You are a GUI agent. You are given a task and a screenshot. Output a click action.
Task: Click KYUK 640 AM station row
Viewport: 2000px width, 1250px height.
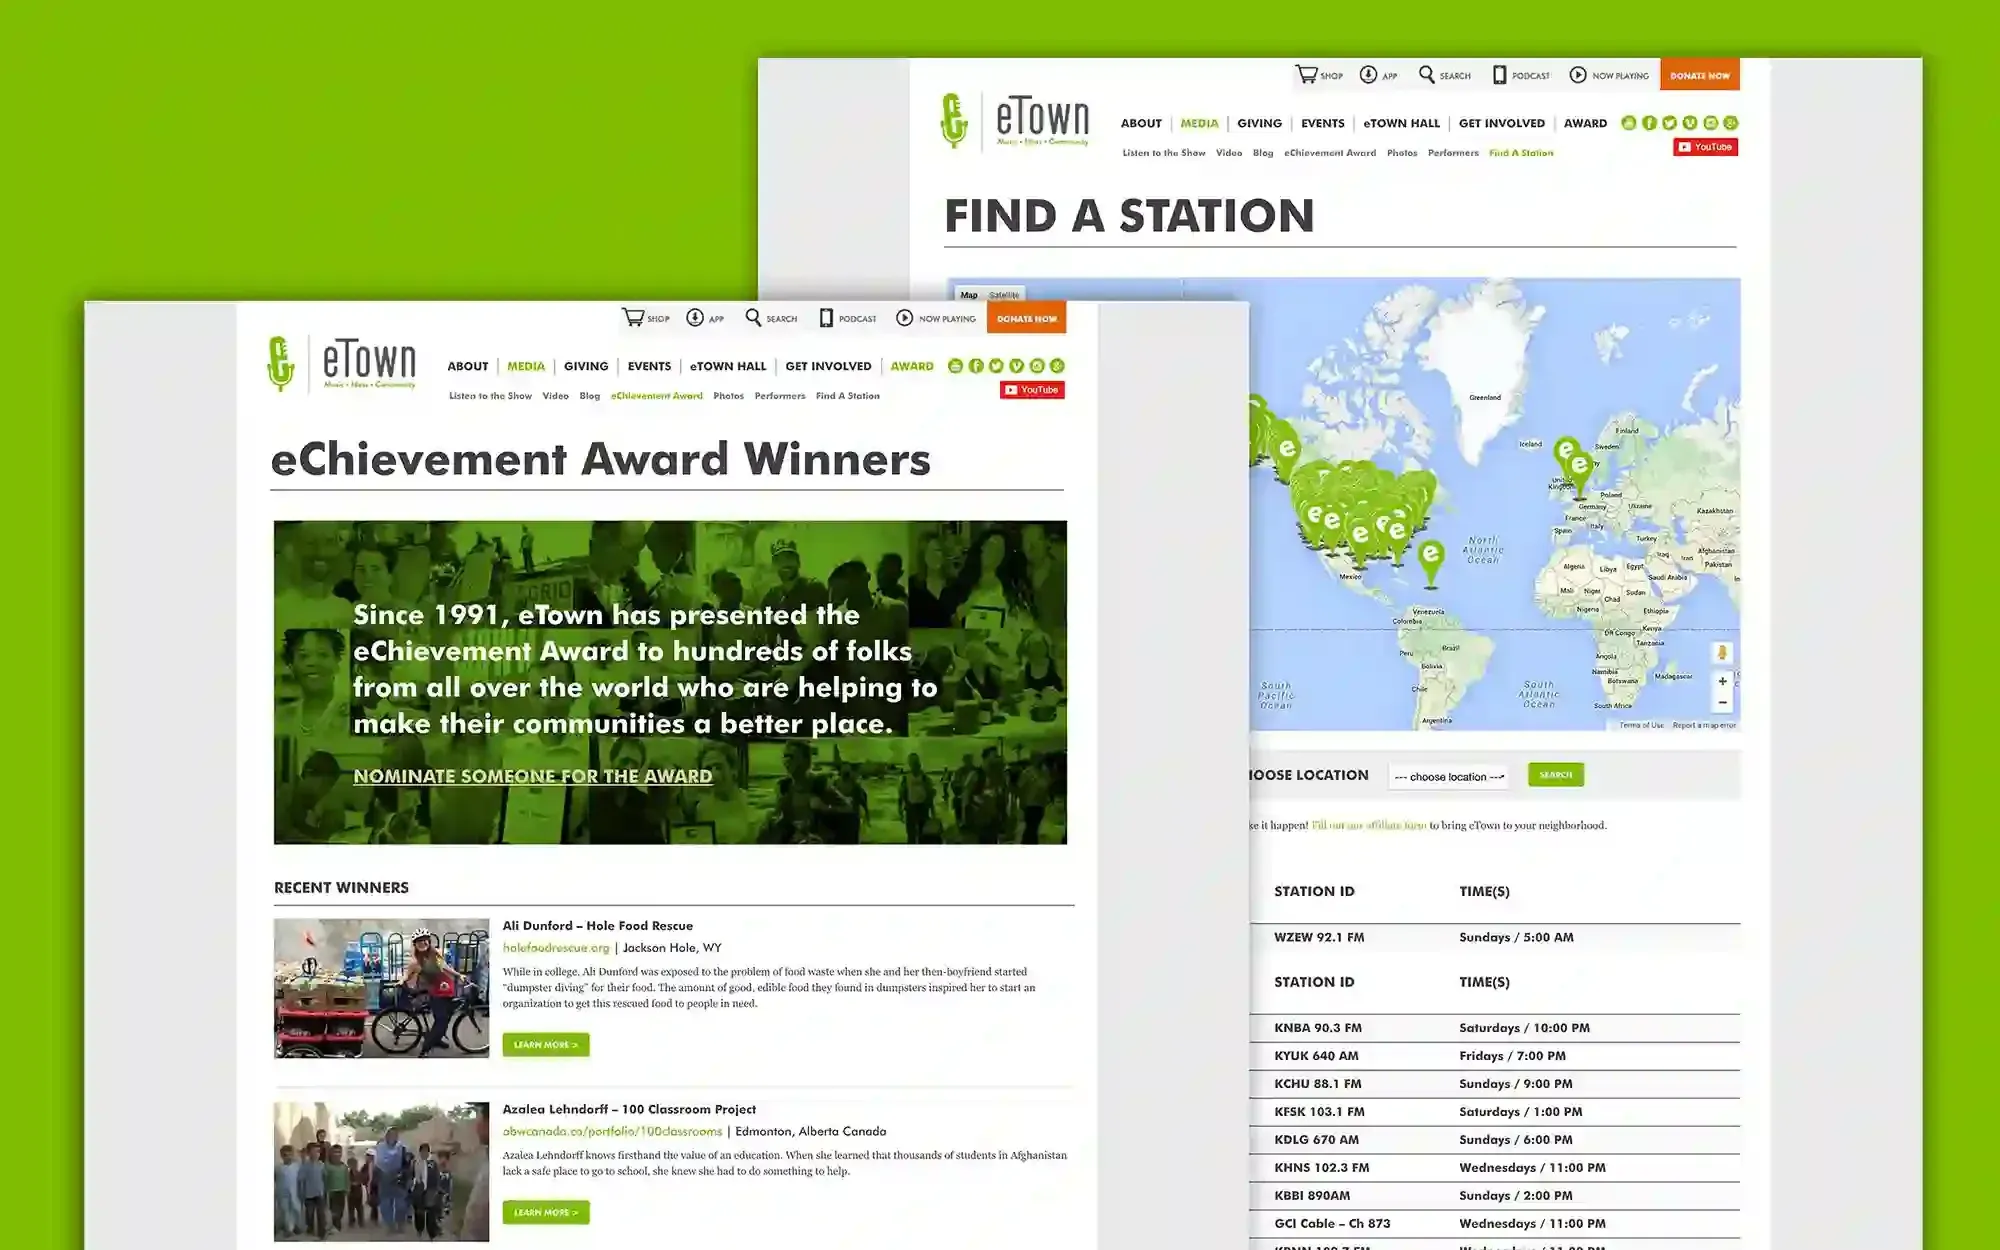1494,1056
